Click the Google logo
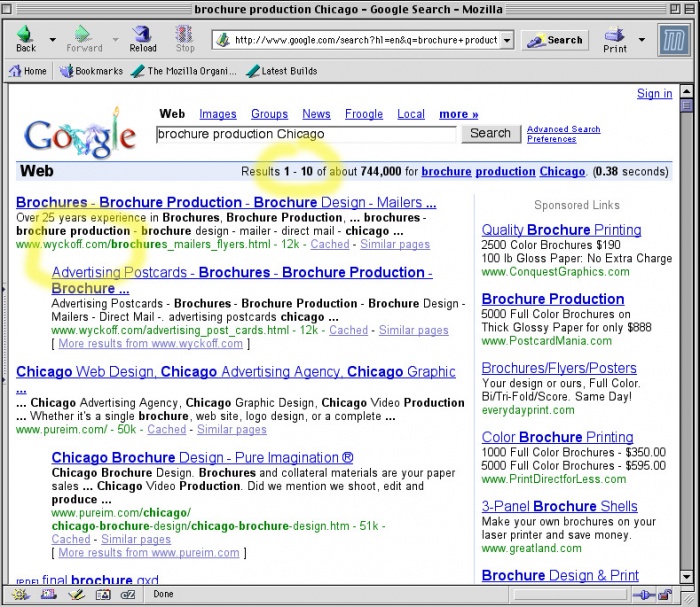 coord(79,133)
